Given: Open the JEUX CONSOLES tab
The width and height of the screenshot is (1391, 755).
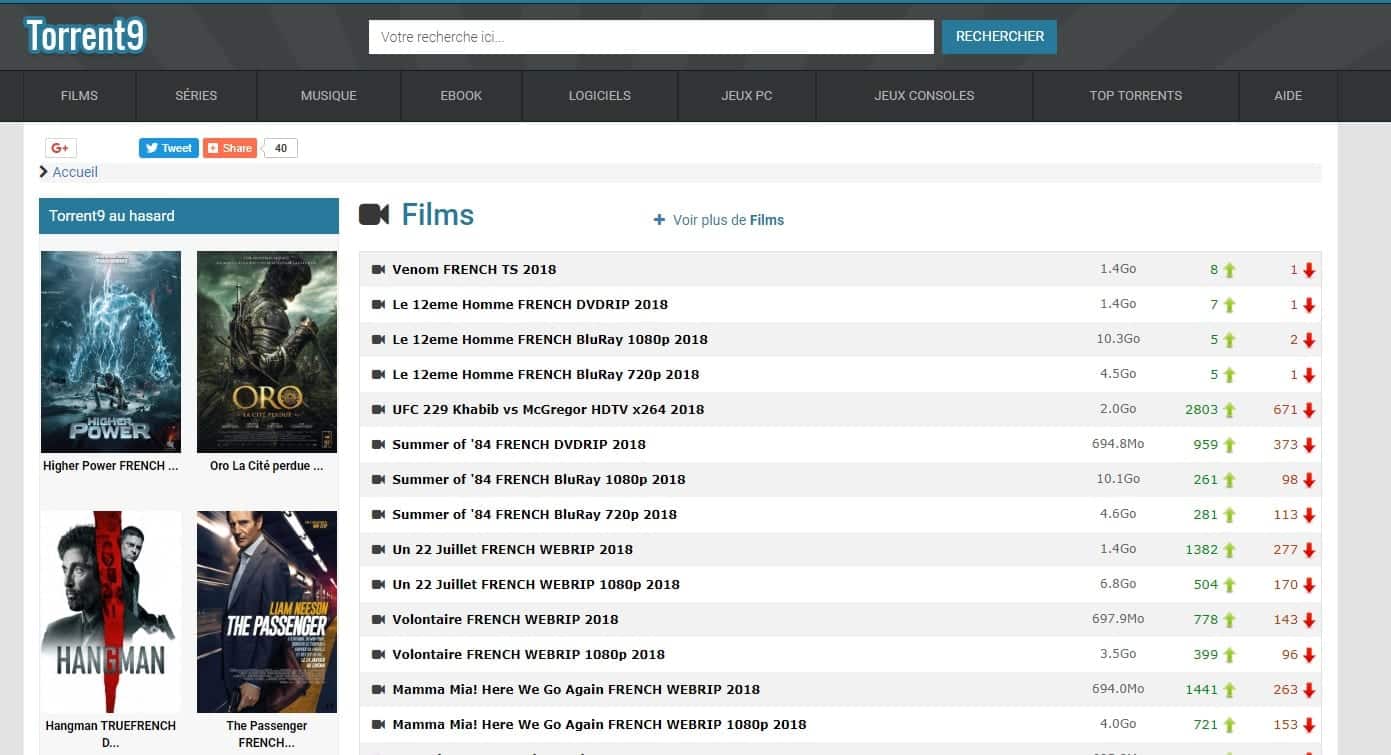Looking at the screenshot, I should (922, 95).
